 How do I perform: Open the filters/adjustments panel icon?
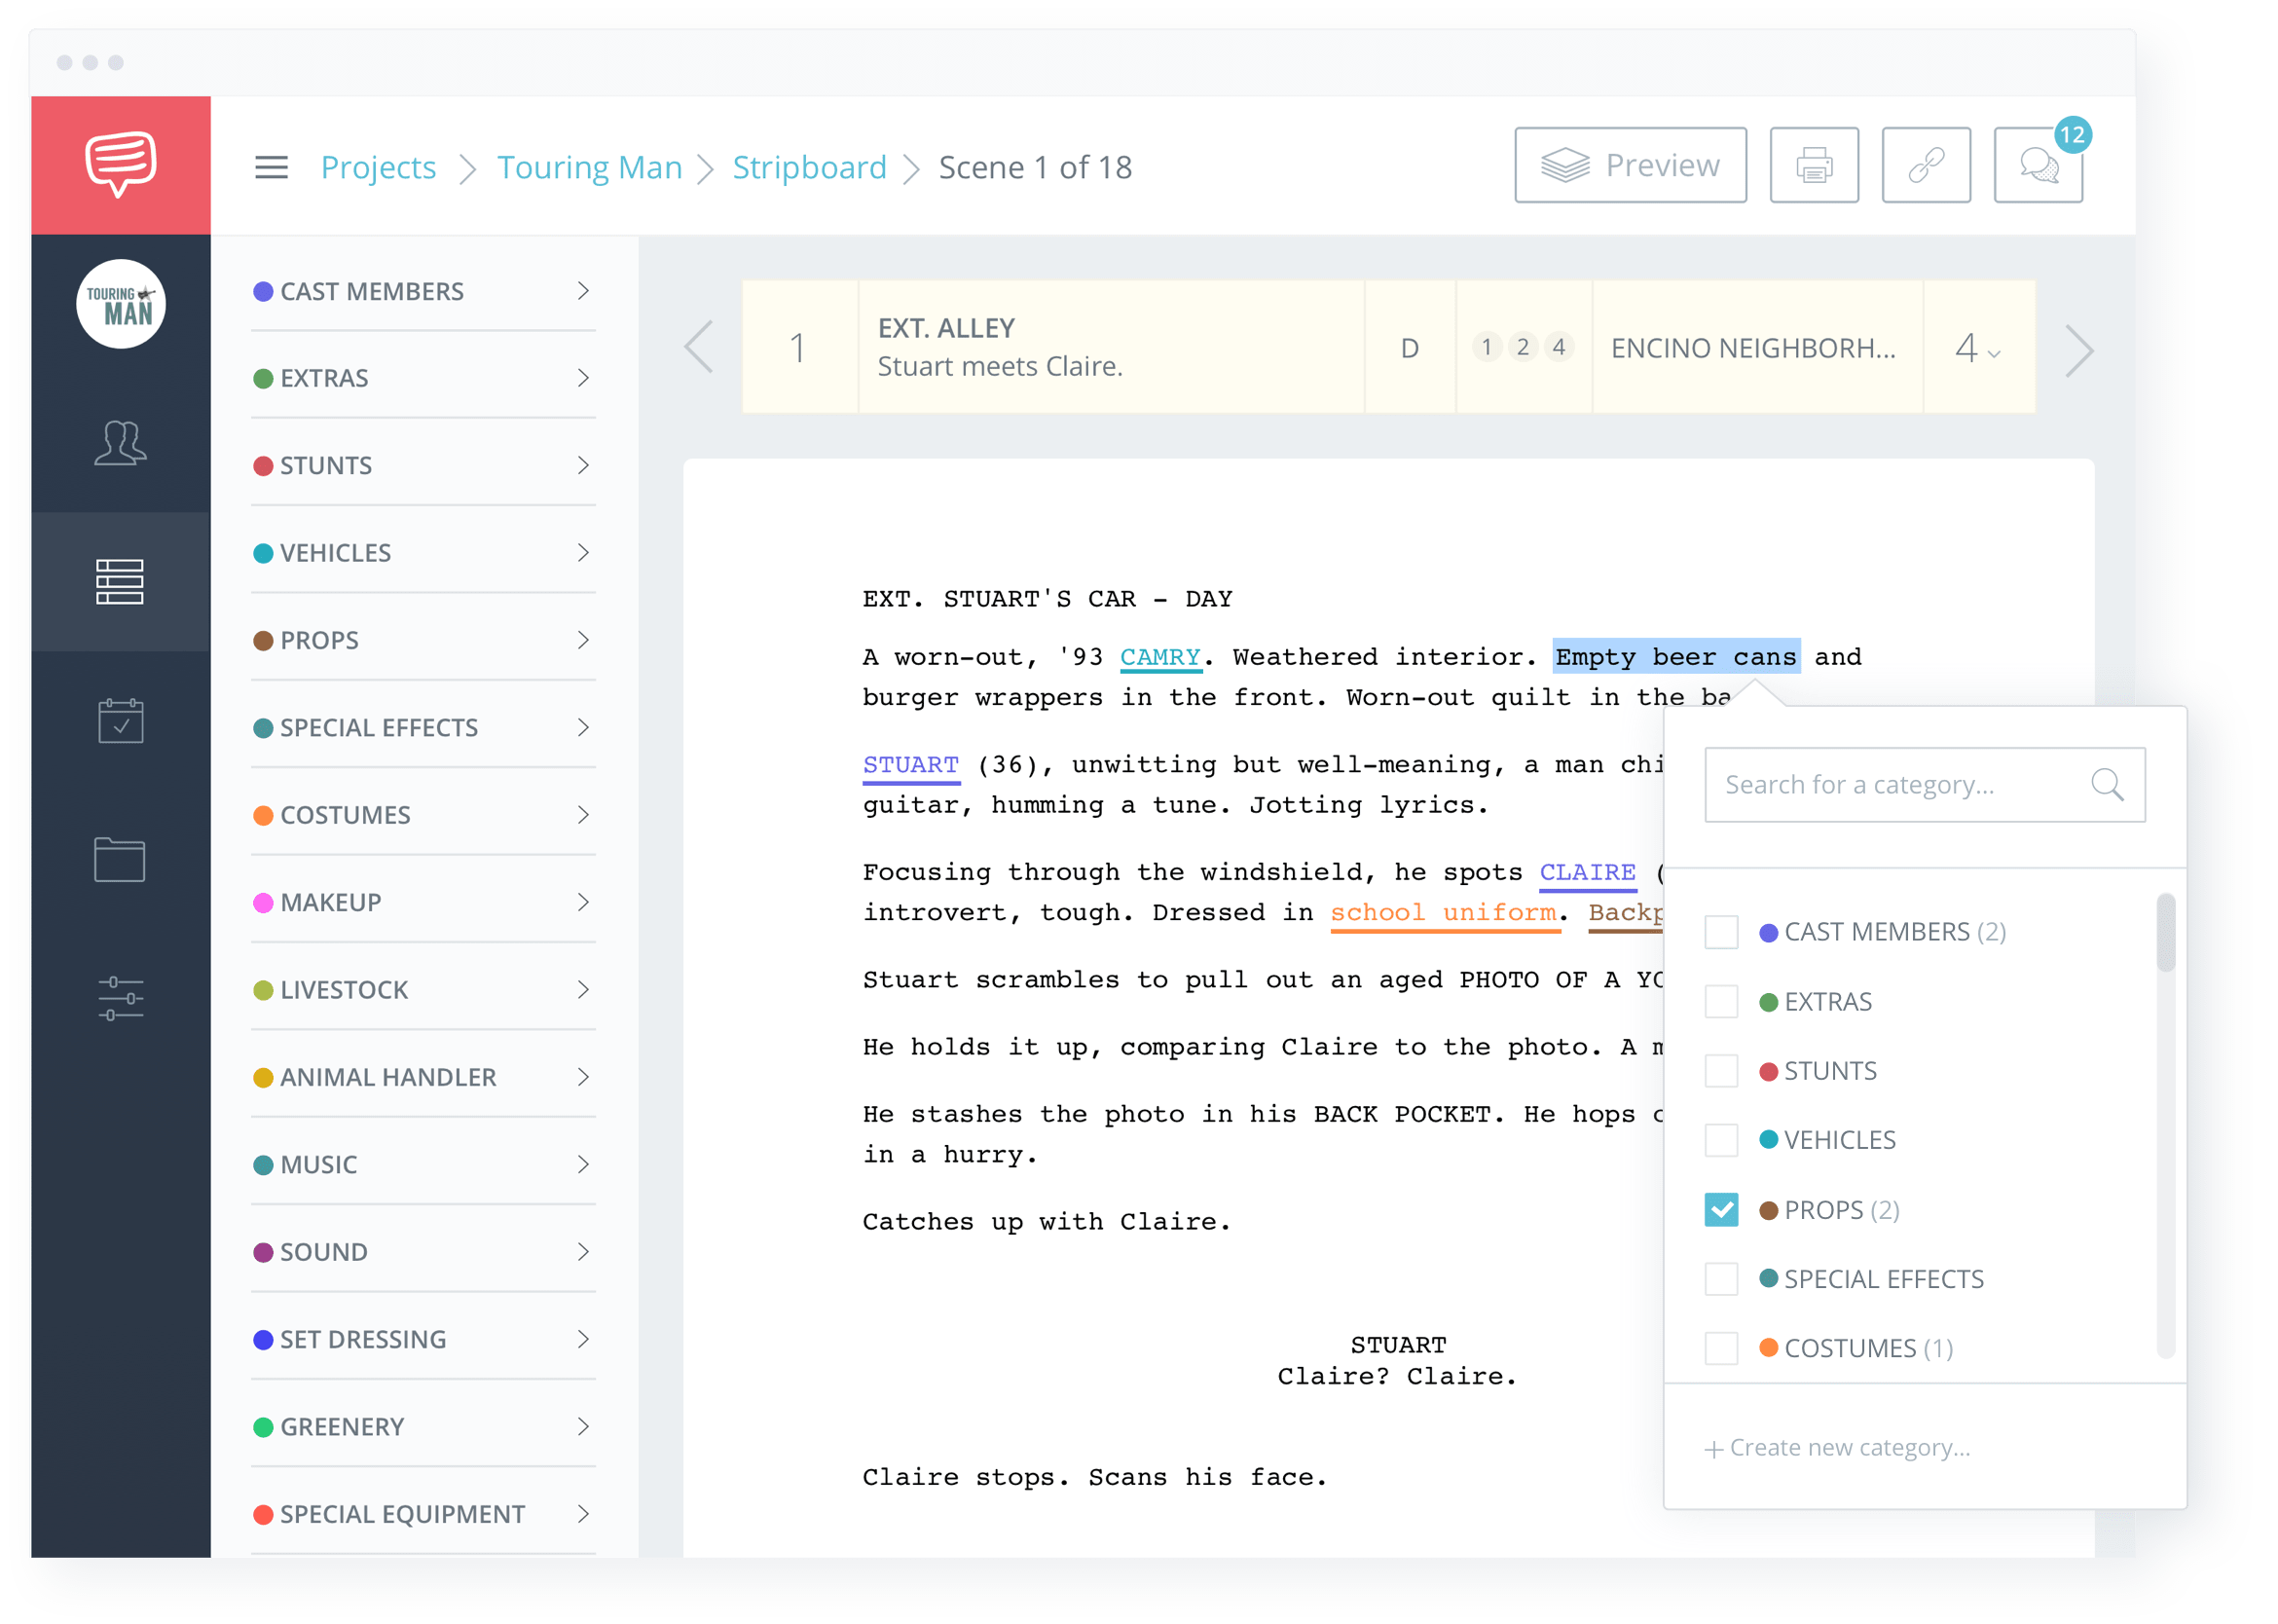click(x=118, y=998)
